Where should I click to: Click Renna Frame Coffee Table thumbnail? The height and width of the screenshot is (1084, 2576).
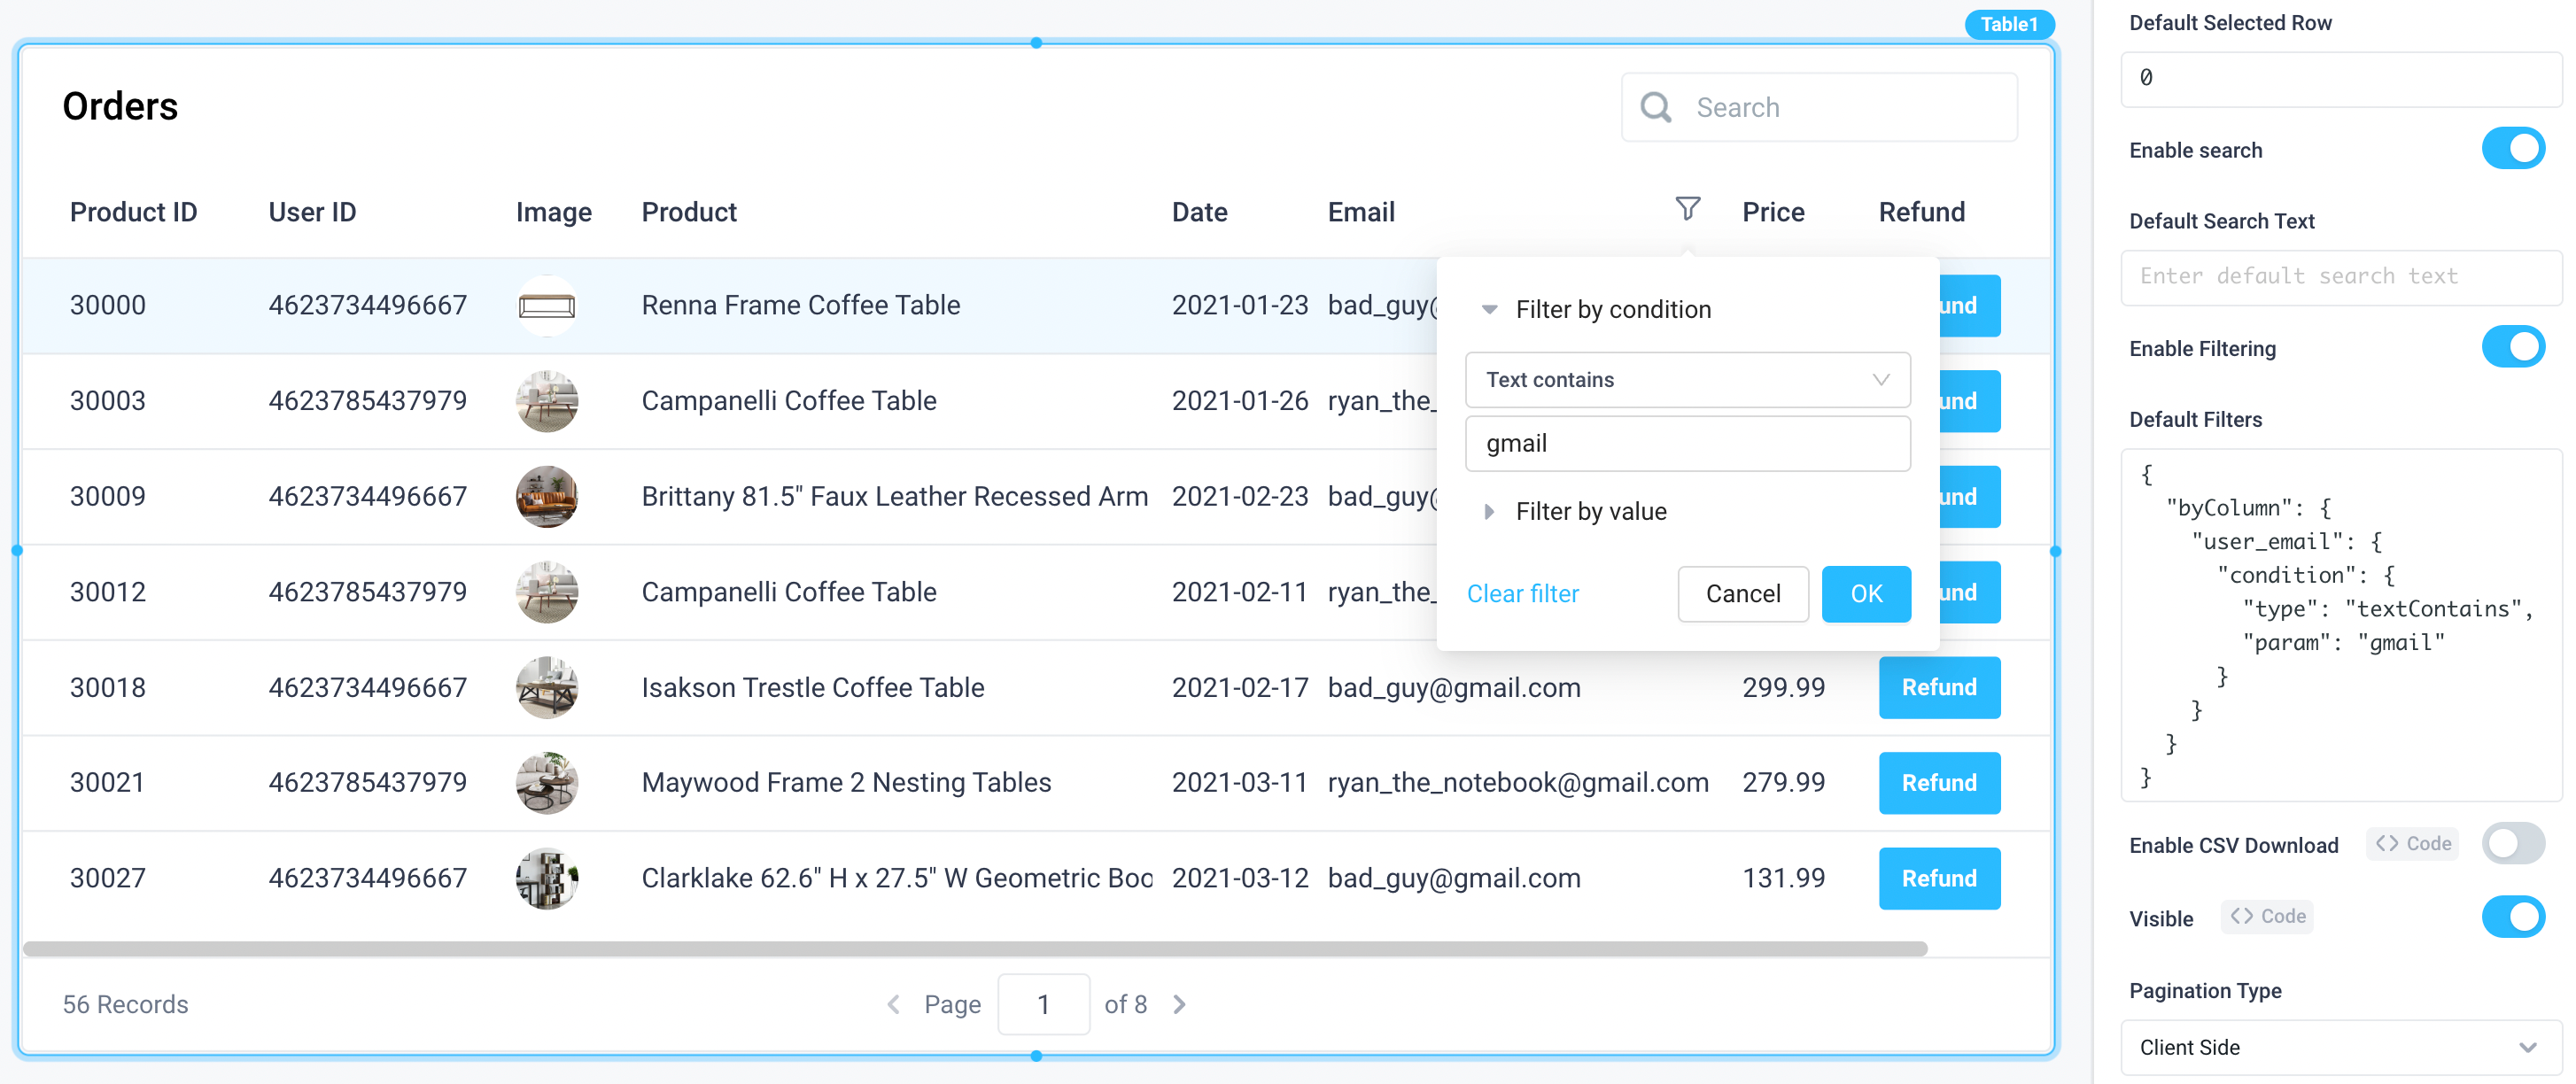click(546, 305)
